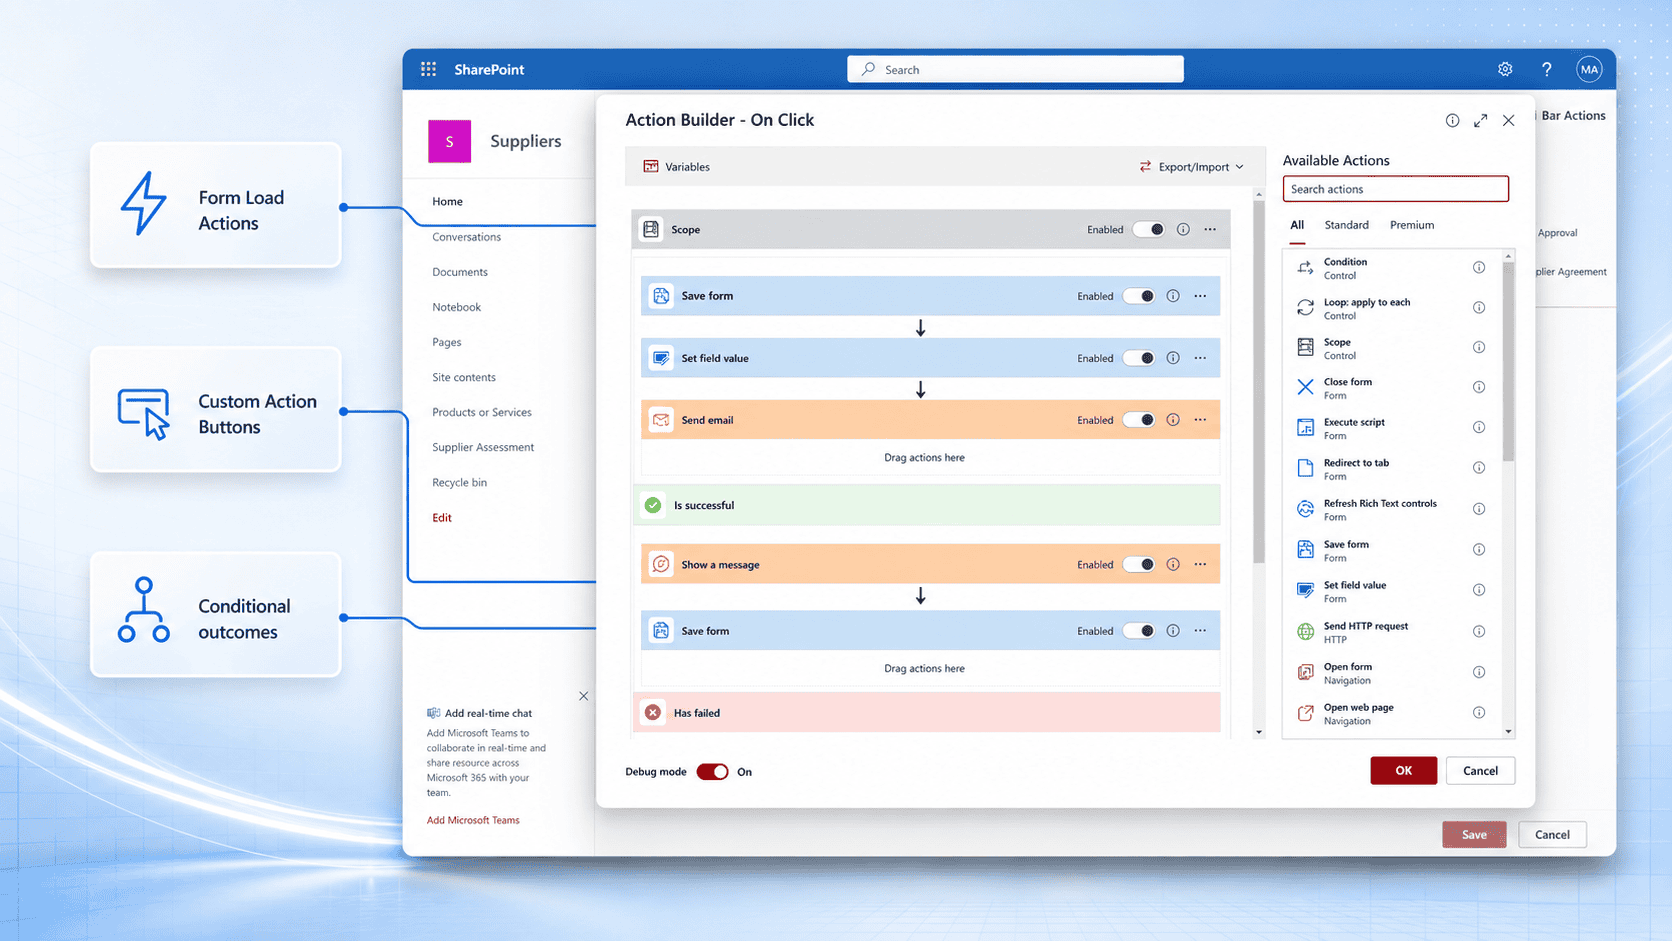Open Supplier Assessment in the site navigation
This screenshot has width=1672, height=941.
click(483, 447)
